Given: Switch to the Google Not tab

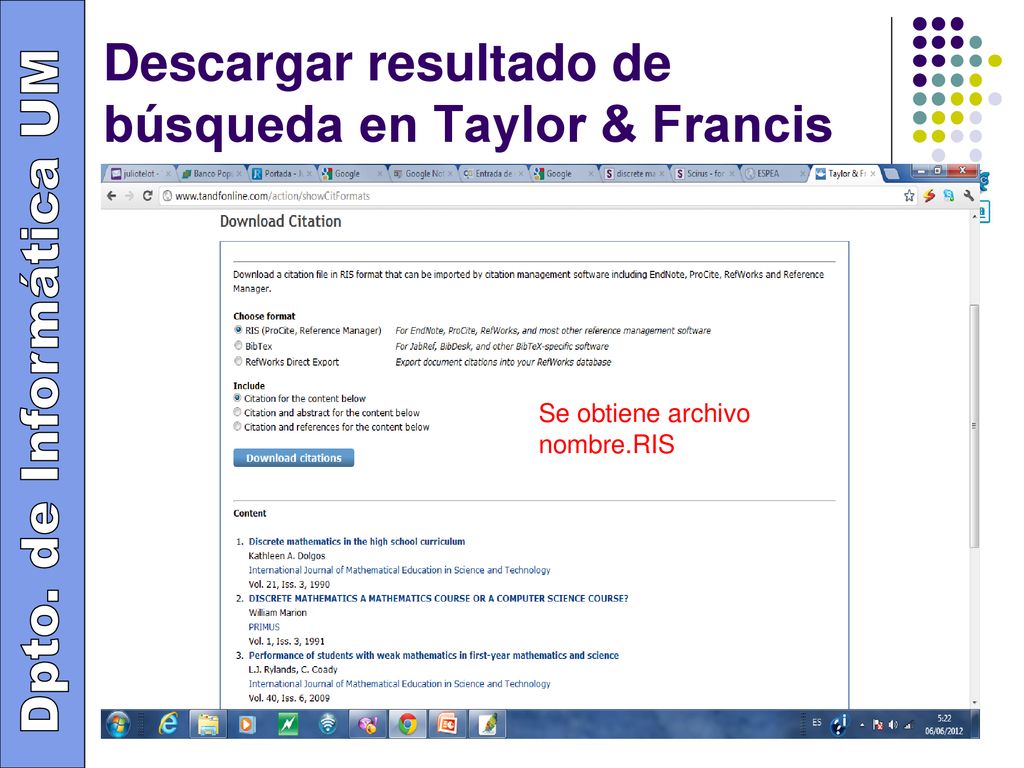Looking at the screenshot, I should [x=423, y=174].
